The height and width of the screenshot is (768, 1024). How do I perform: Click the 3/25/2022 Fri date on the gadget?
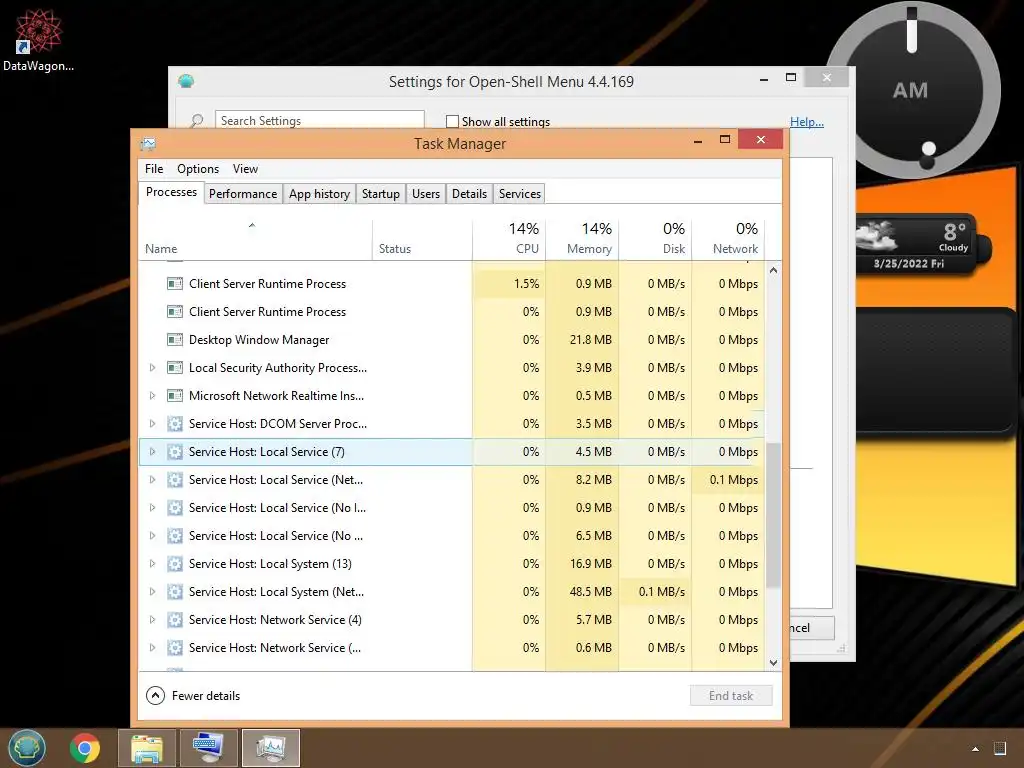tap(909, 264)
